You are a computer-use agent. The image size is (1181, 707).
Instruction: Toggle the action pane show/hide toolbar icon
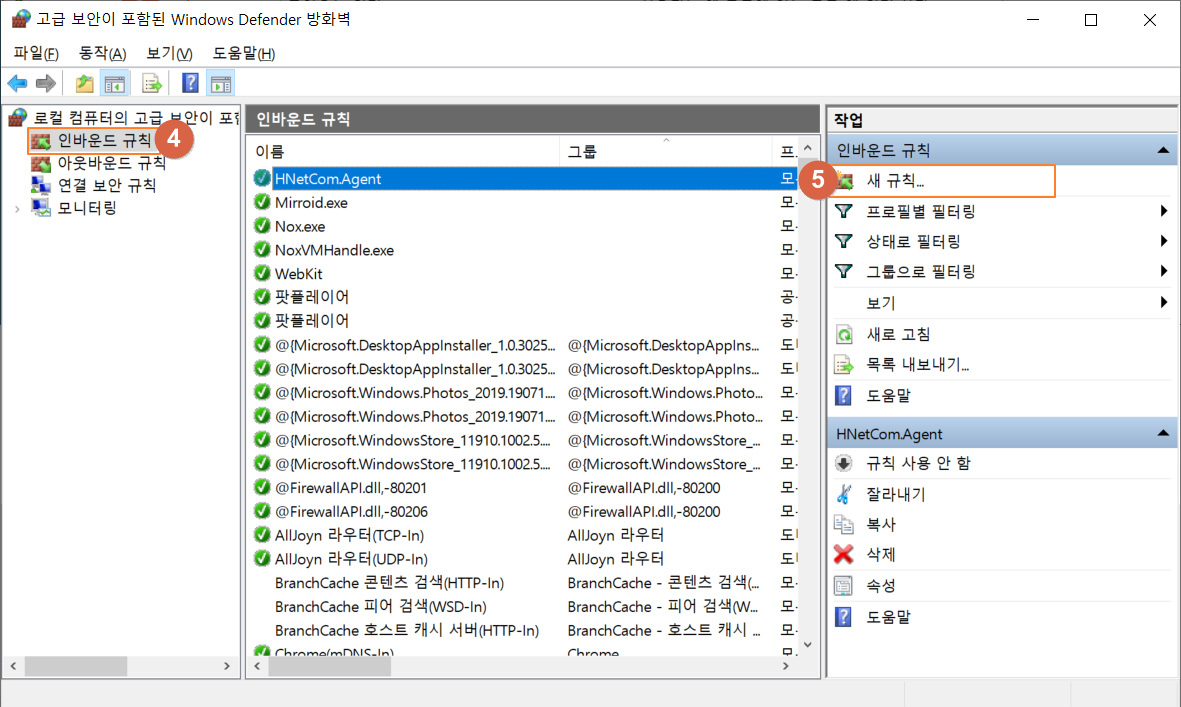tap(221, 84)
